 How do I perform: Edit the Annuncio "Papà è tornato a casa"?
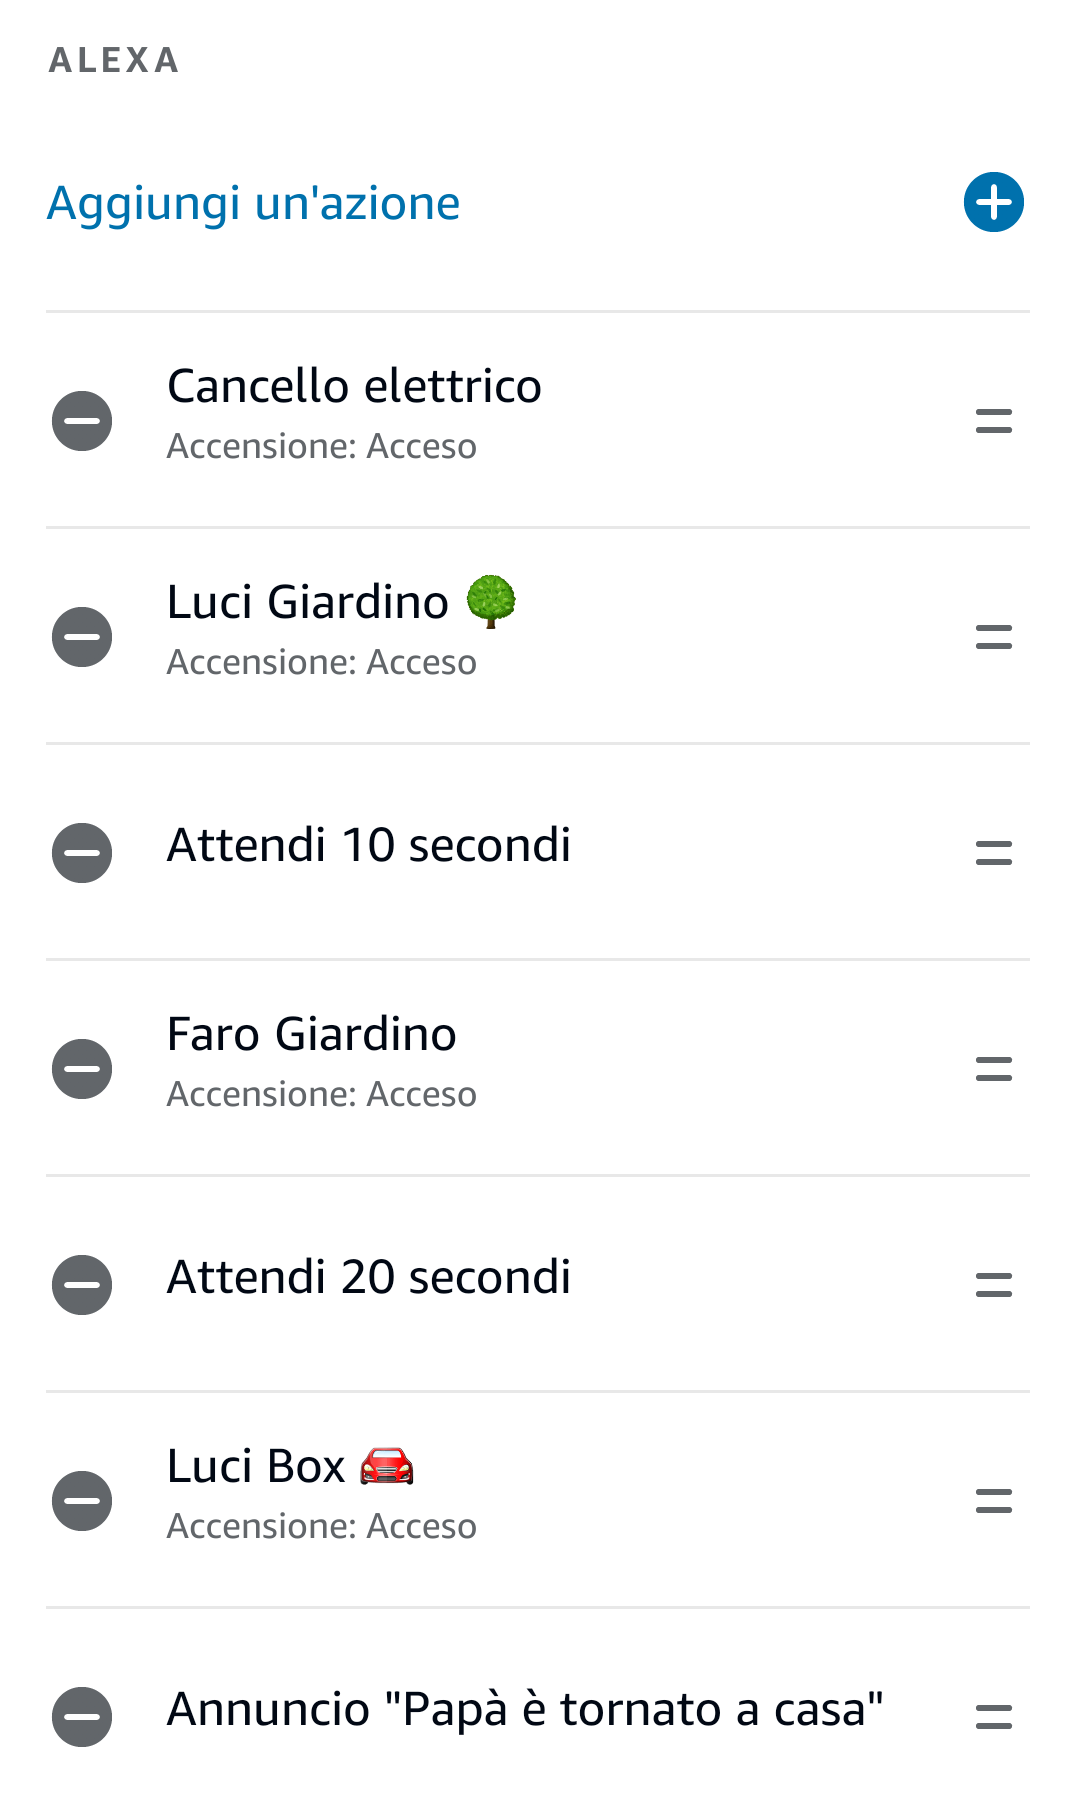click(x=525, y=1709)
